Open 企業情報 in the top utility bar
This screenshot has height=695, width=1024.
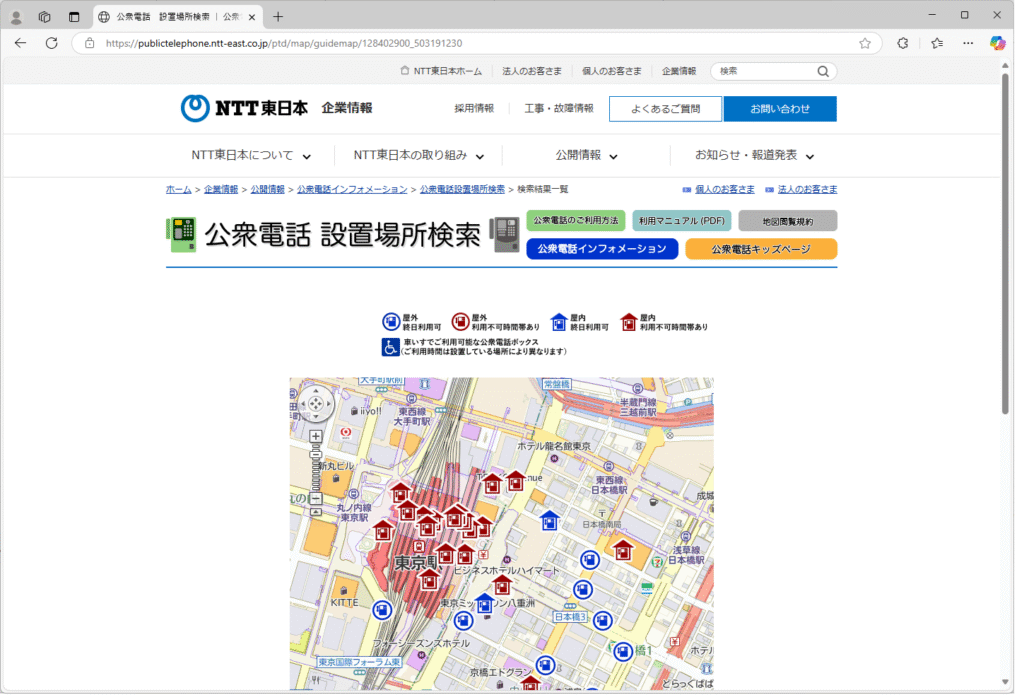tap(679, 71)
